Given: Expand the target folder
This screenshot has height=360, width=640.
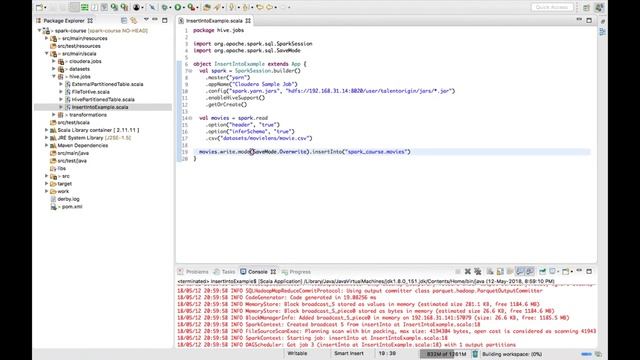Looking at the screenshot, I should 47,184.
